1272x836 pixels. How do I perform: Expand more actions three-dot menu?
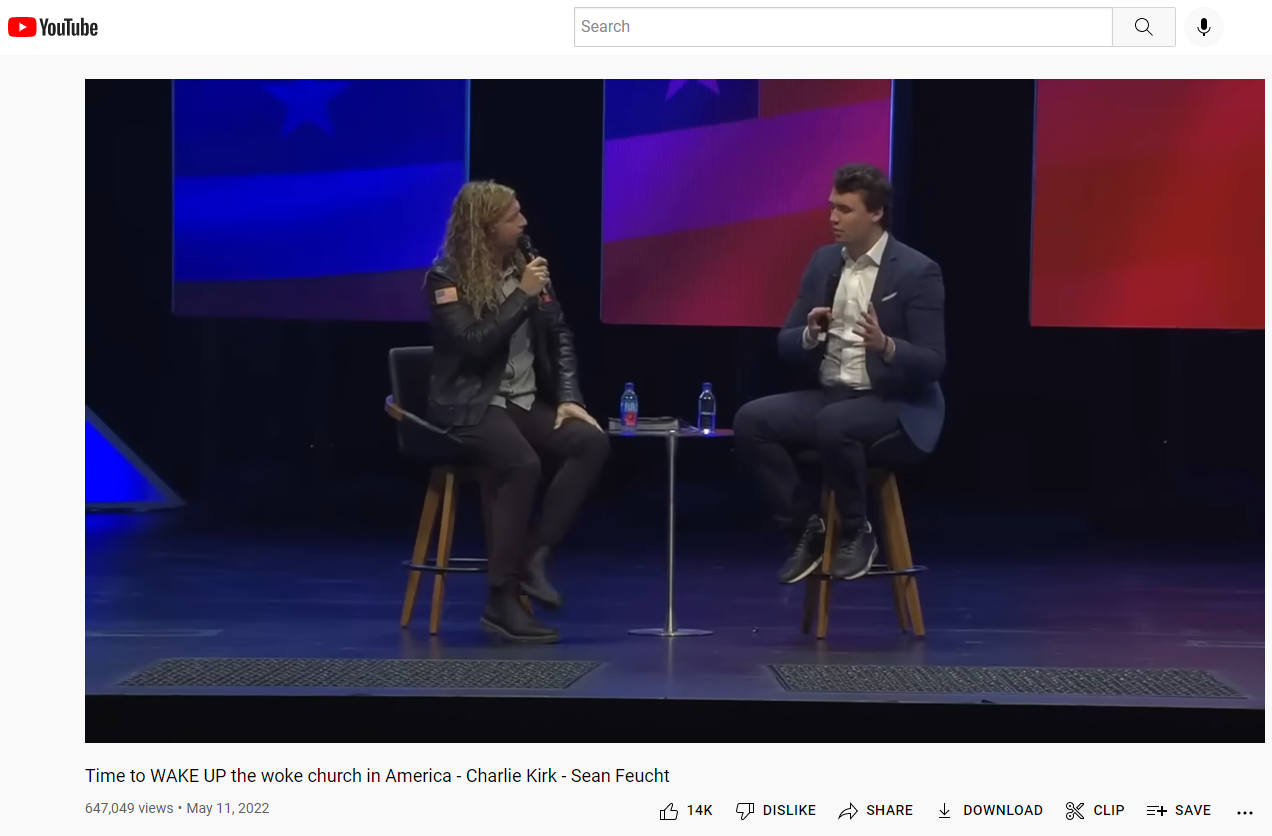(1245, 812)
